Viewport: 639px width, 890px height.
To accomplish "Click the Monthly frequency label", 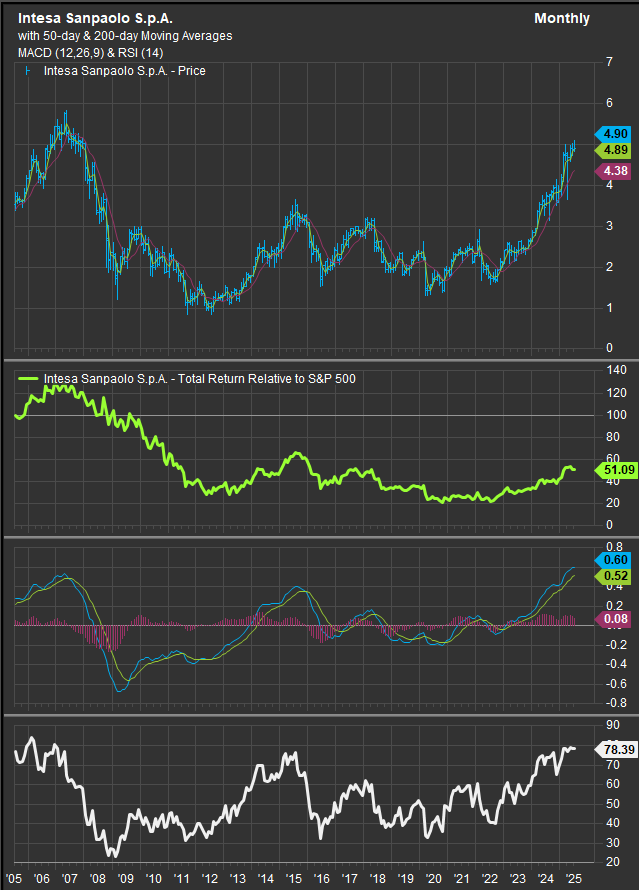I will pos(562,18).
